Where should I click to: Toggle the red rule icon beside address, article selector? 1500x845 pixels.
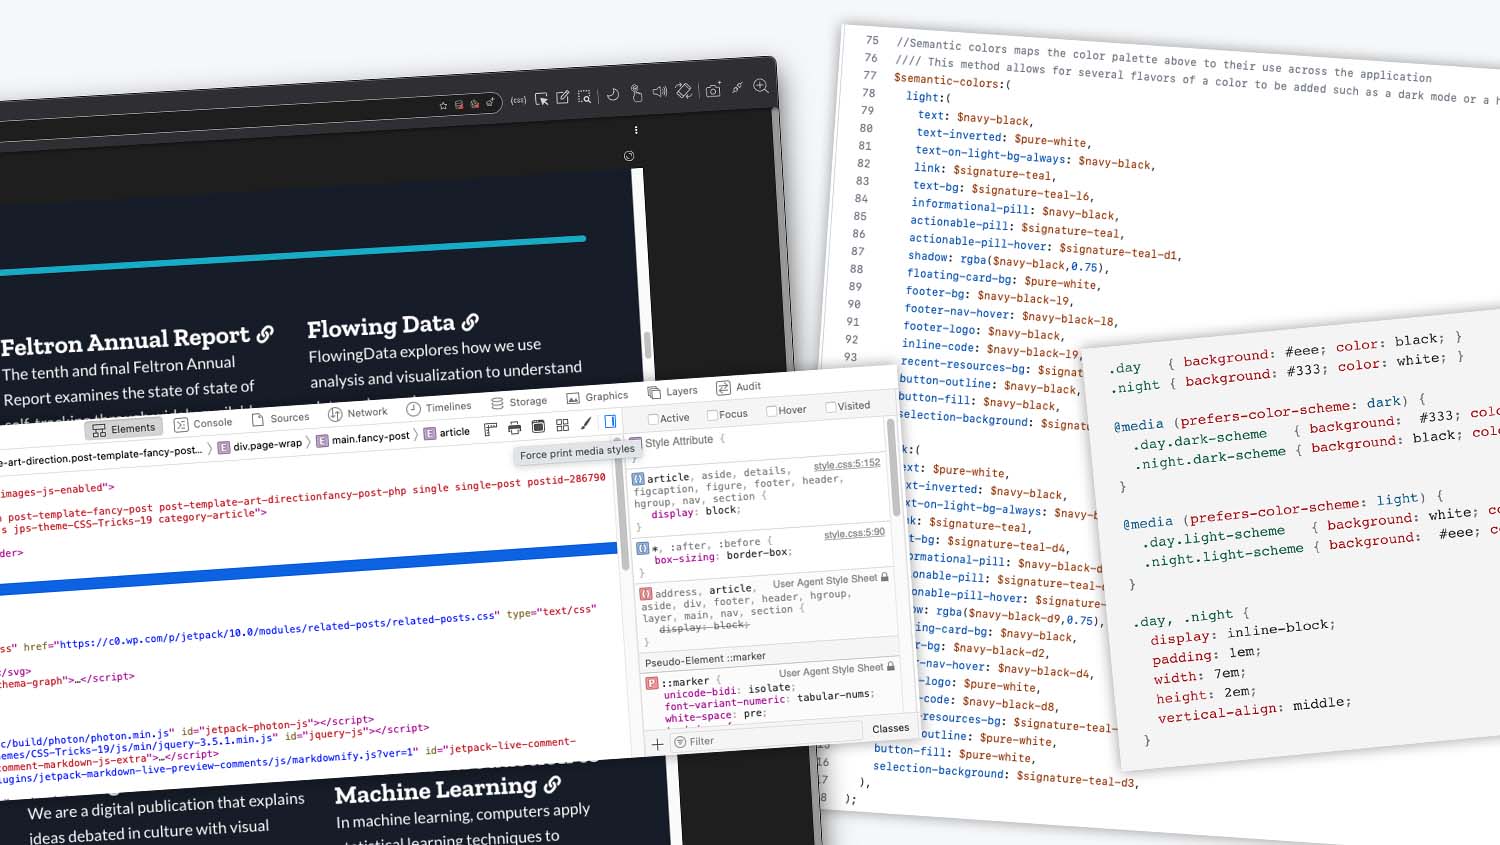pos(646,594)
